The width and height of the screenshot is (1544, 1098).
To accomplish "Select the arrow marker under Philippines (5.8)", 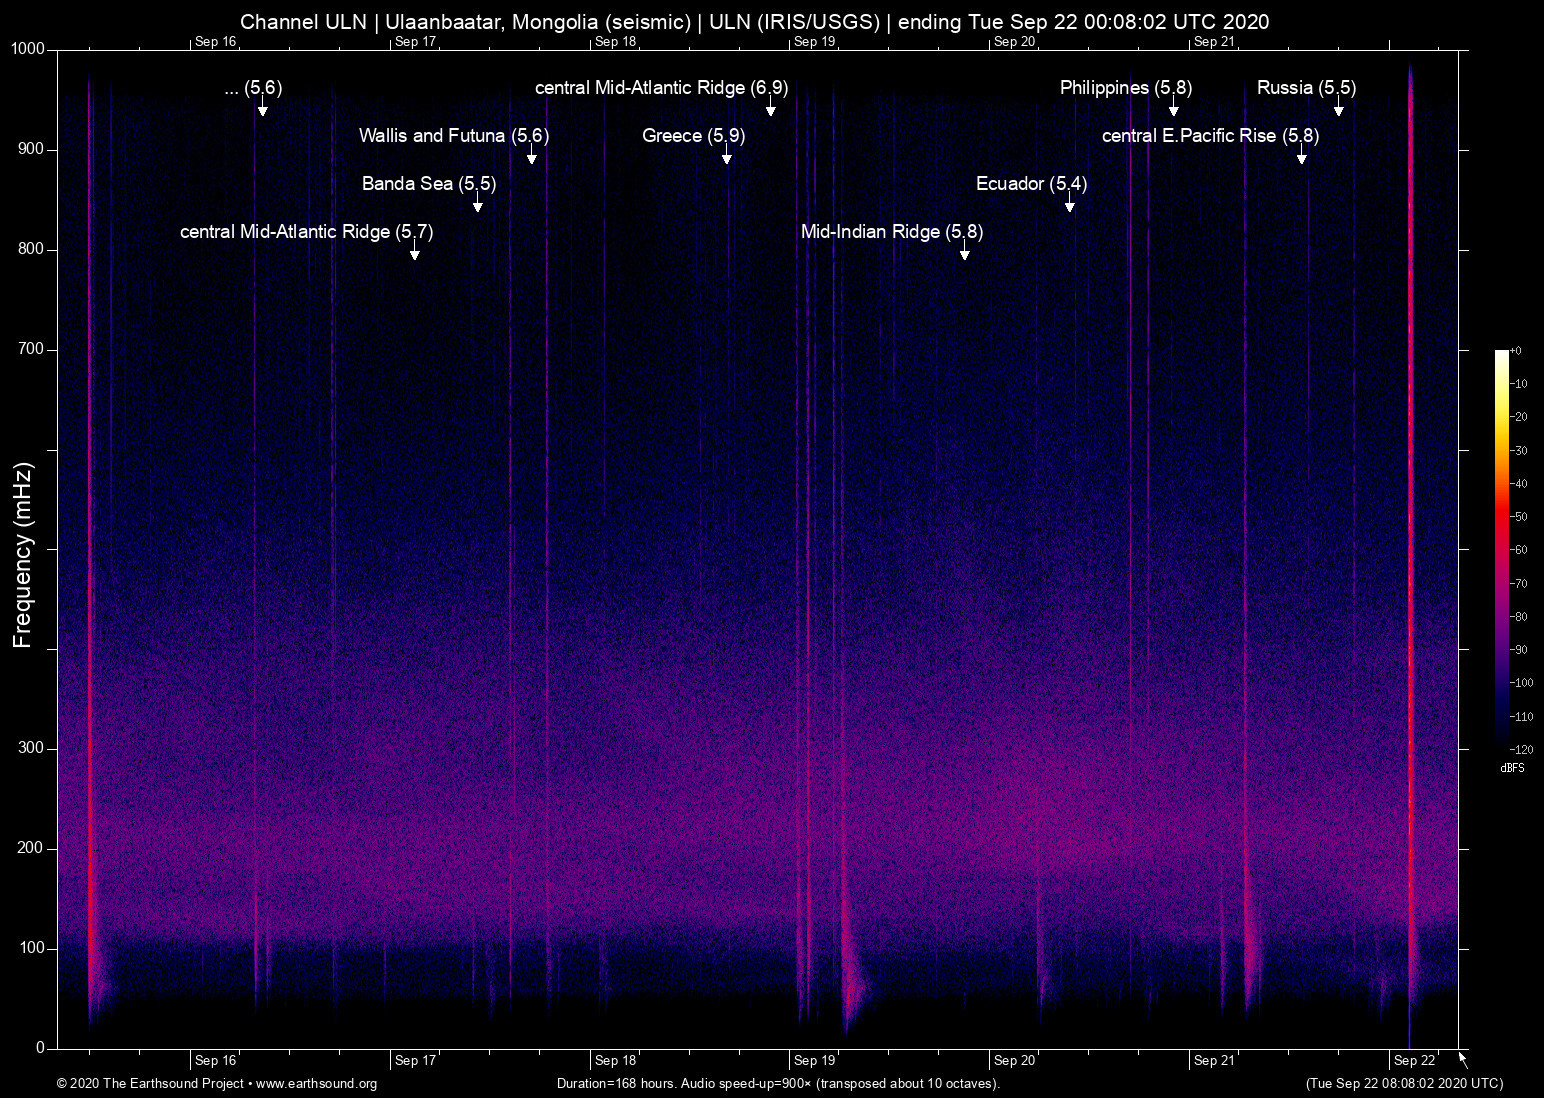I will click(1174, 106).
